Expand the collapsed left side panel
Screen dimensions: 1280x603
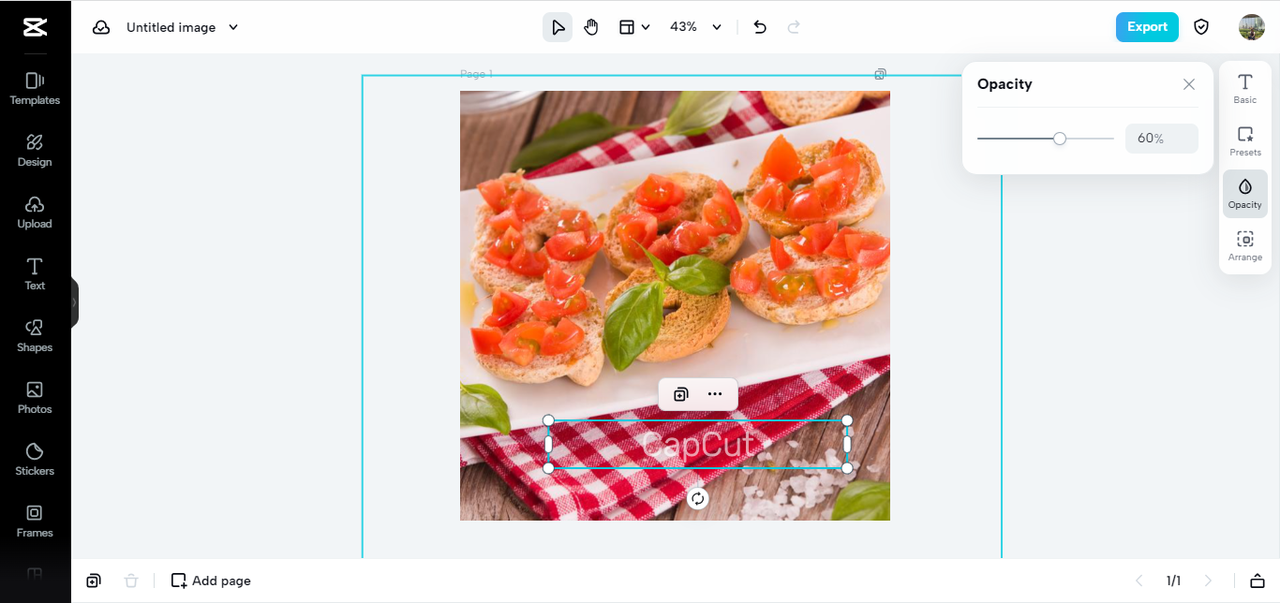(74, 302)
